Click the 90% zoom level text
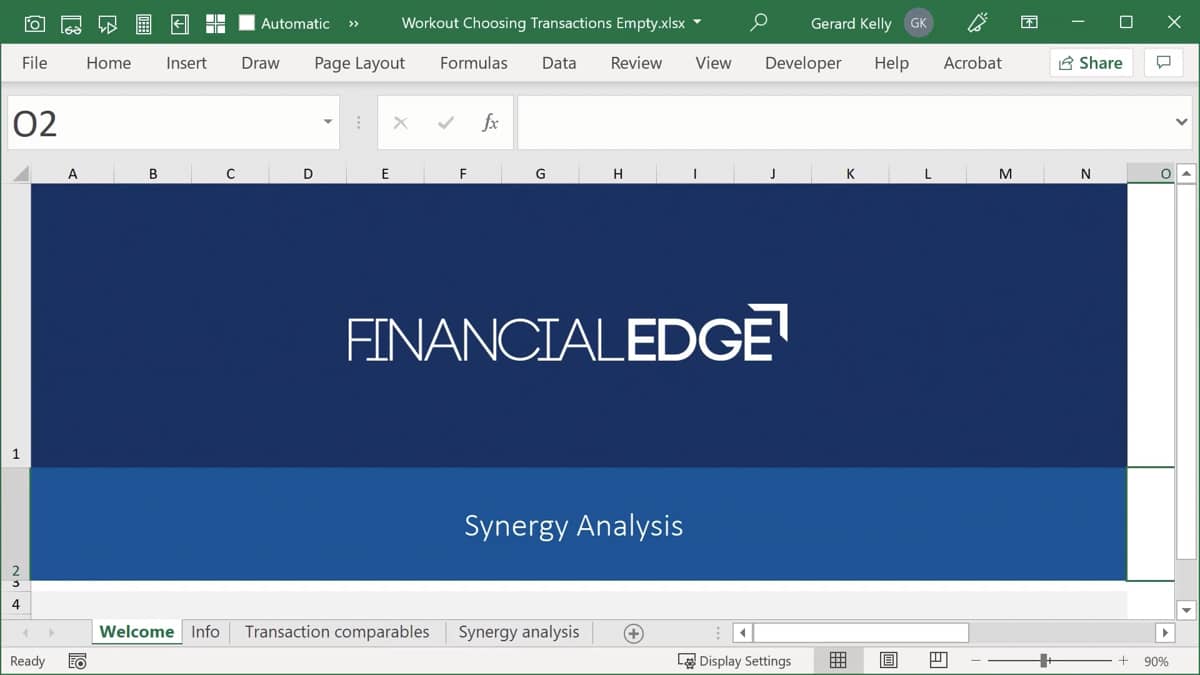This screenshot has height=675, width=1200. coord(1156,661)
